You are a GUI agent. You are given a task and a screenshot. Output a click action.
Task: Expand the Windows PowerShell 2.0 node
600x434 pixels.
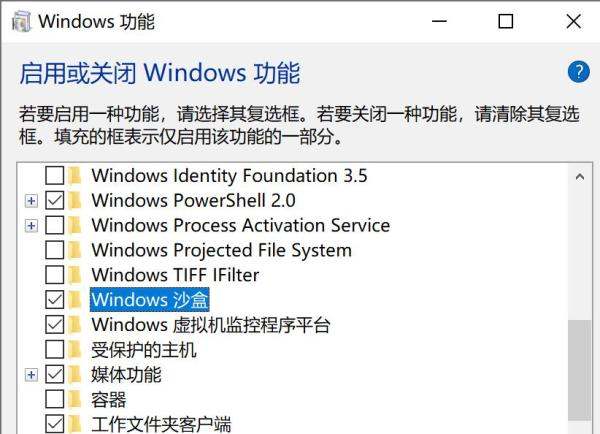click(x=32, y=200)
